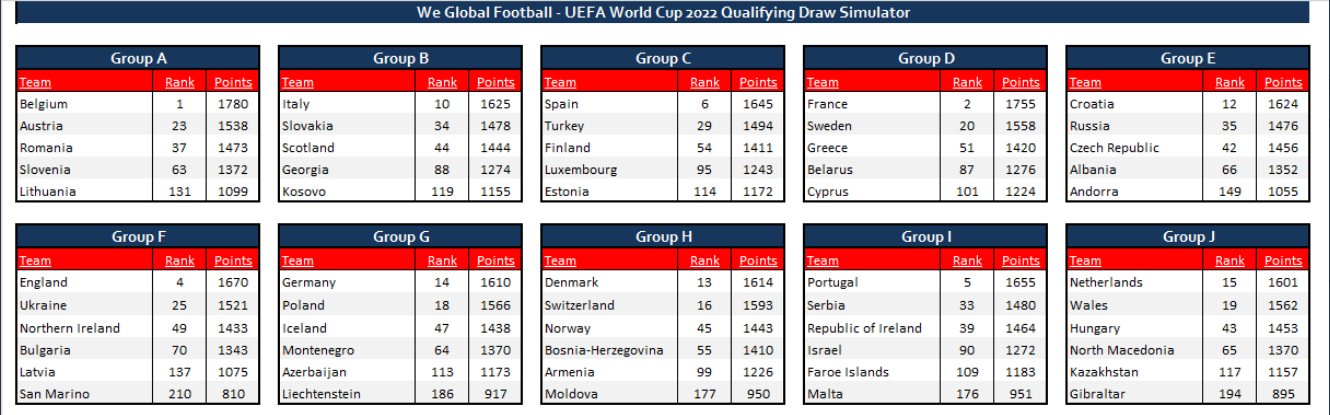The width and height of the screenshot is (1330, 415).
Task: Click the Group F header
Action: [x=138, y=238]
